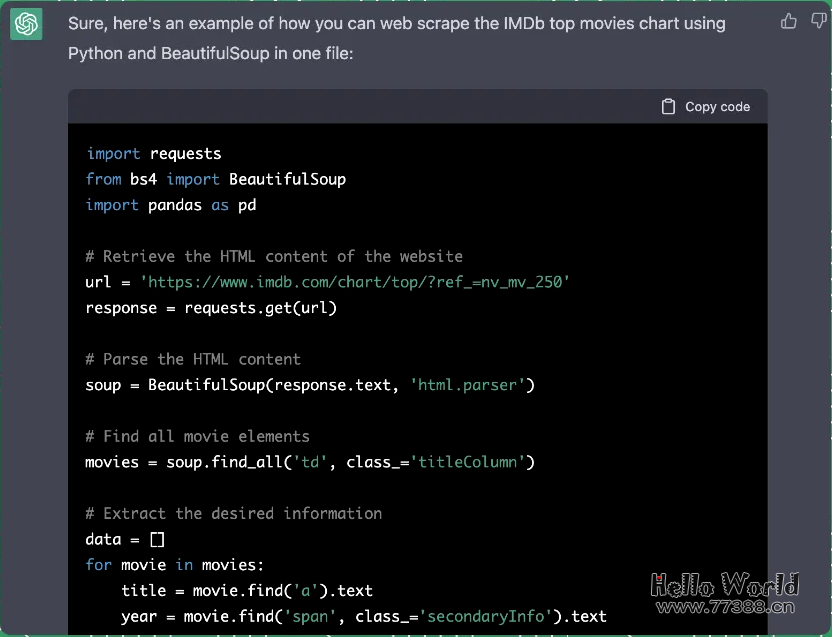832x637 pixels.
Task: Click the www.77388.cn watermark link
Action: [x=725, y=606]
